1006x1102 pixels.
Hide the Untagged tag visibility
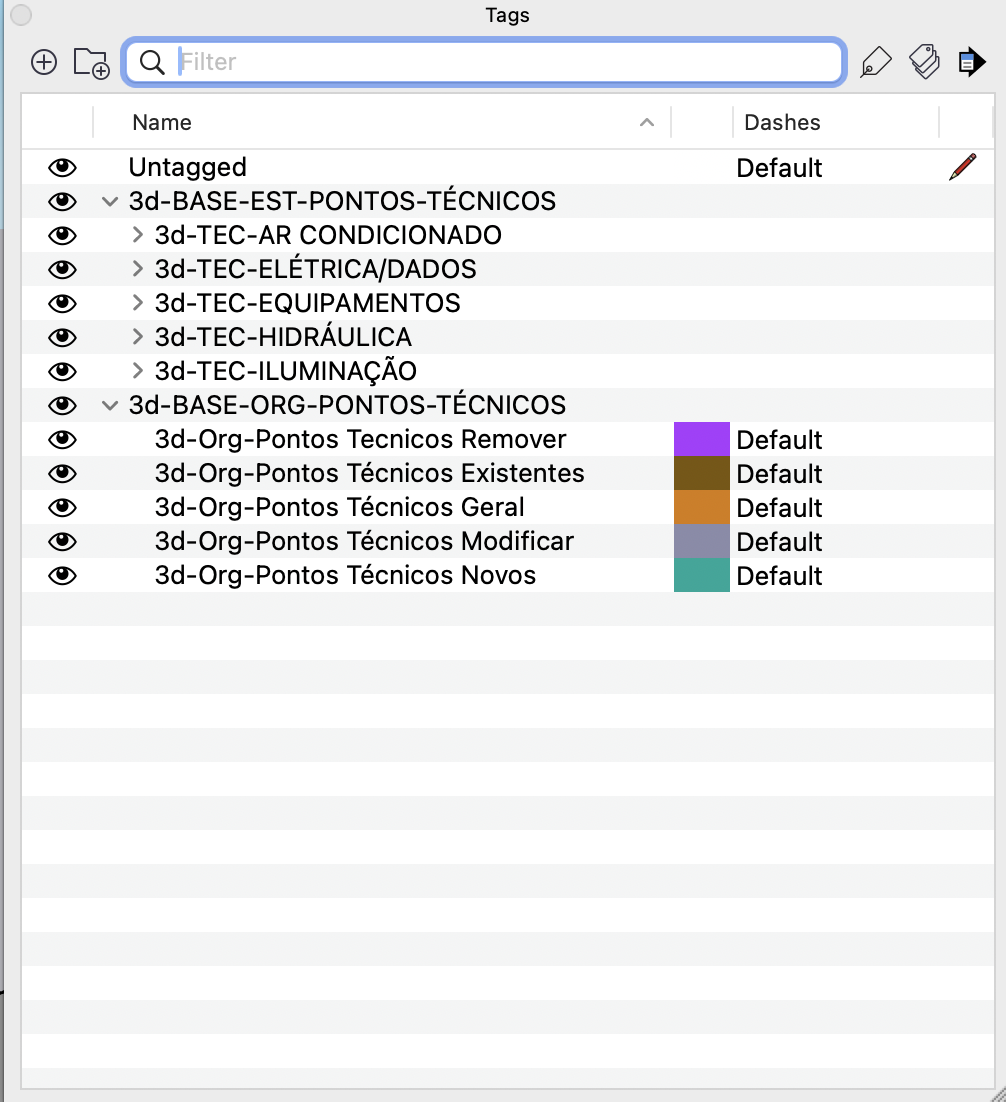62,167
